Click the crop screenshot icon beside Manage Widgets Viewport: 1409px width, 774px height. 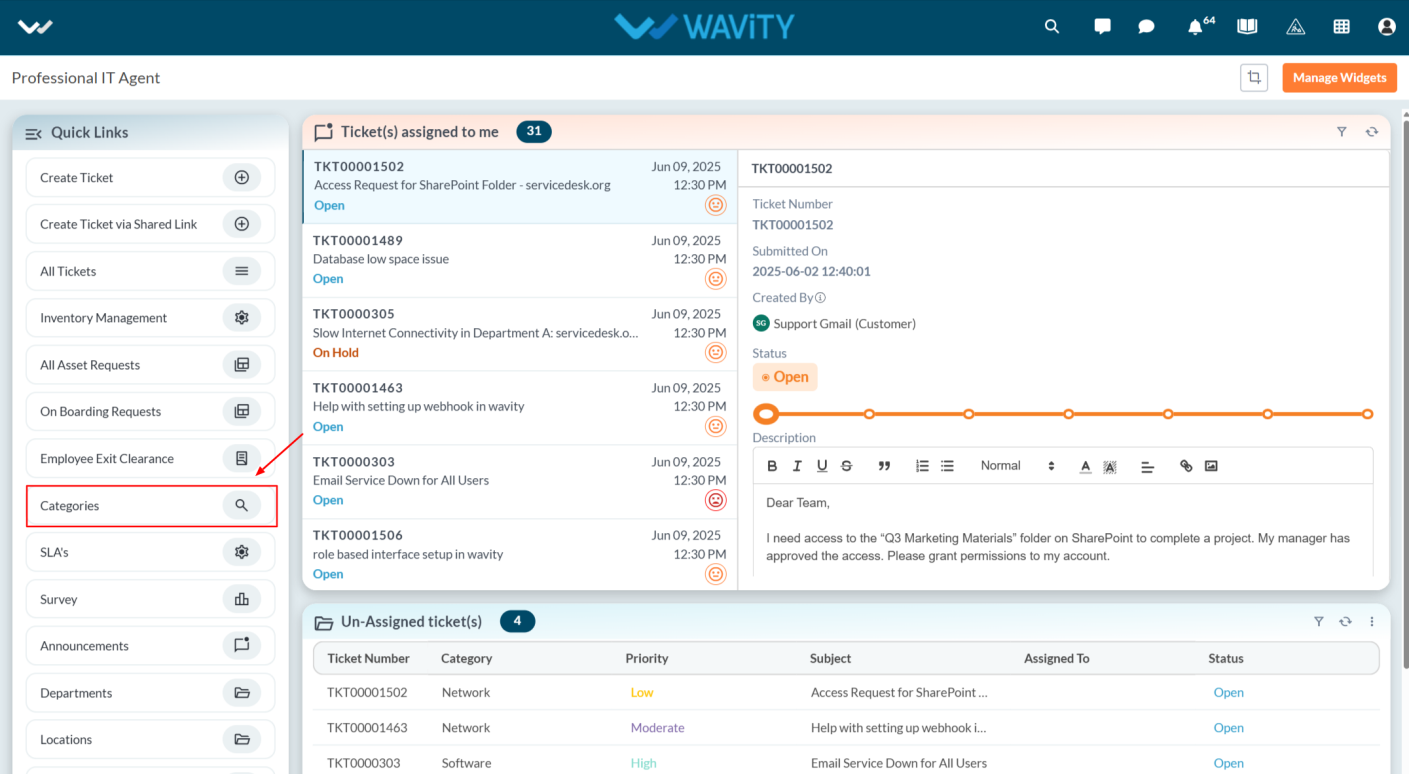point(1254,77)
